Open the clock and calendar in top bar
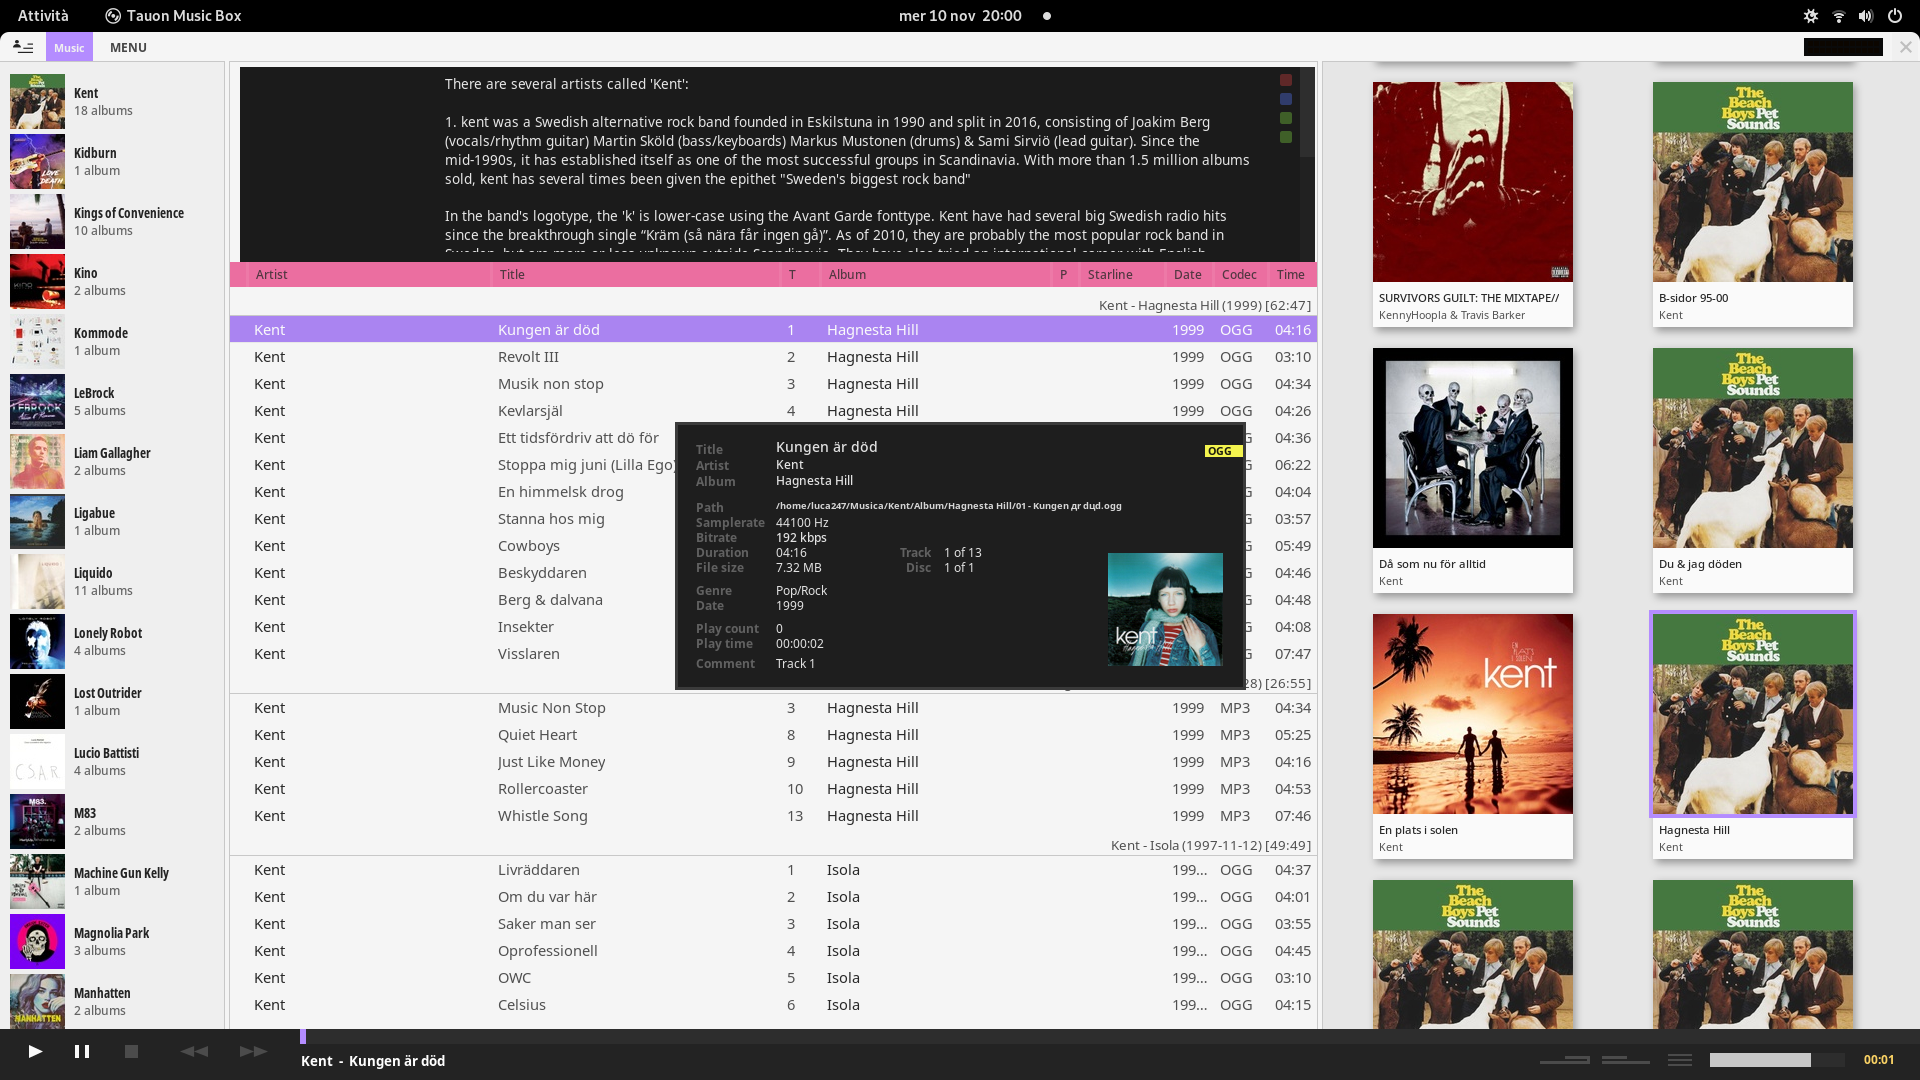 960,16
